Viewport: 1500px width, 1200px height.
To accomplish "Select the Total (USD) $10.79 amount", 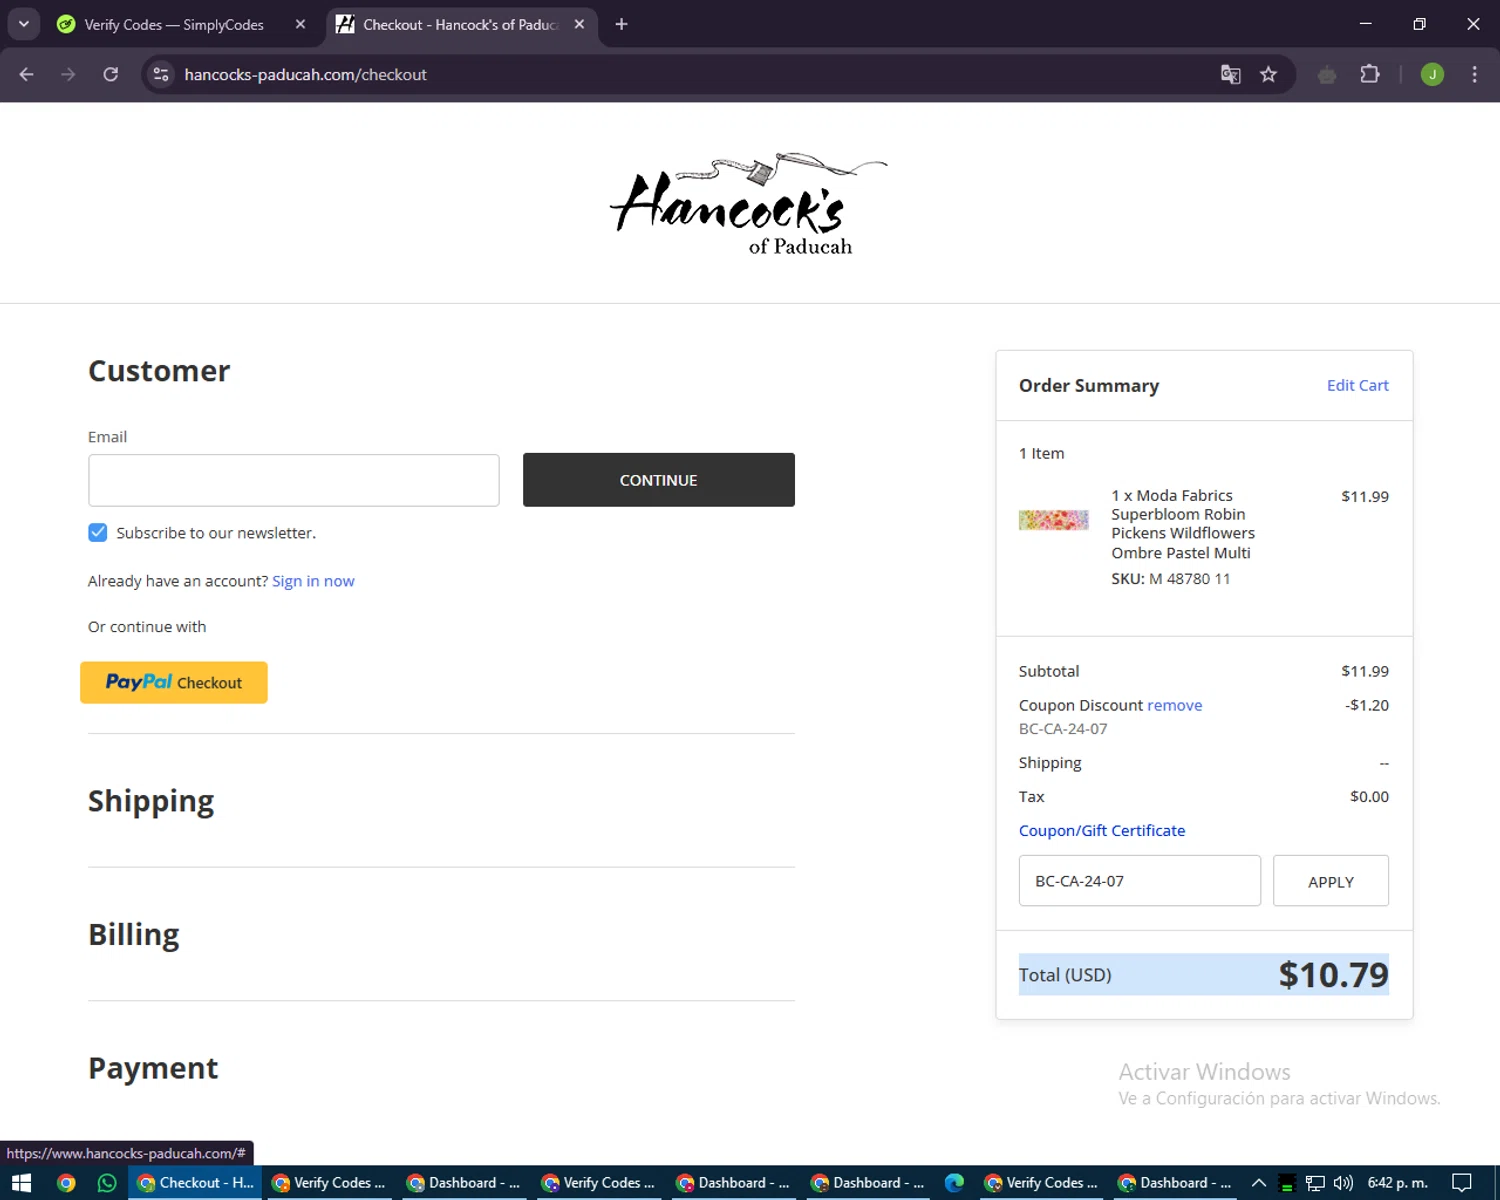I will [x=1333, y=974].
